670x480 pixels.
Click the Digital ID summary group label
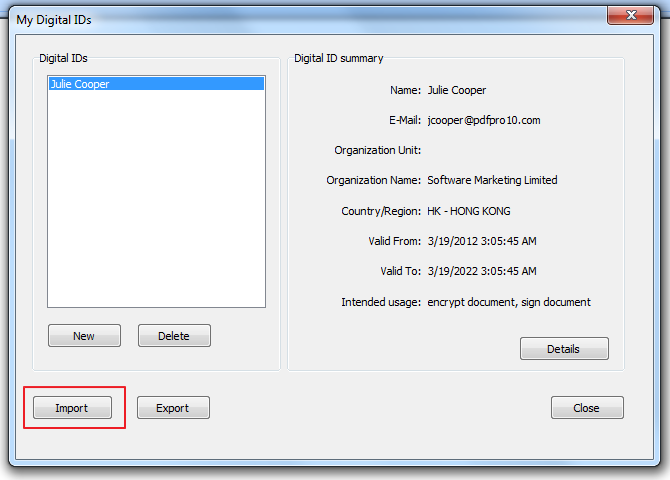click(338, 59)
